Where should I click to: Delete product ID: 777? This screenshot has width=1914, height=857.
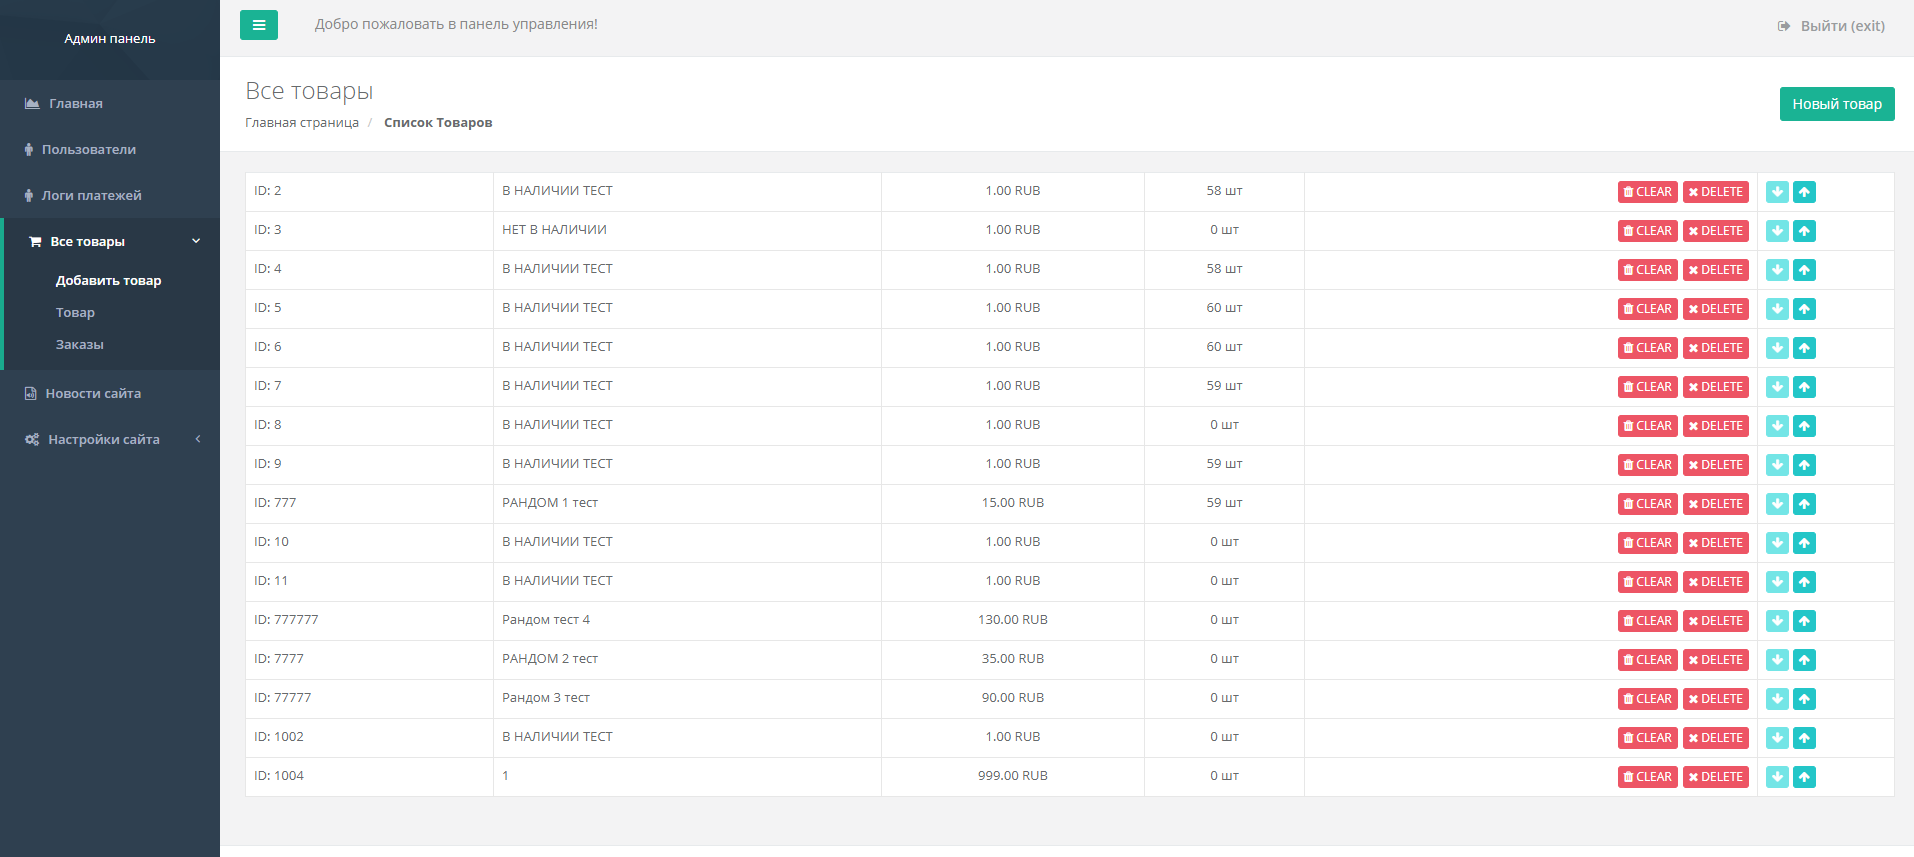click(x=1716, y=504)
